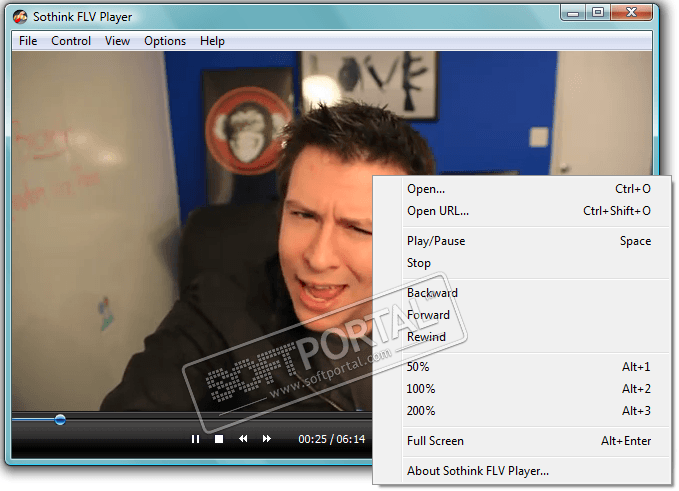Open the View menu
Screen dimensions: 679x491
click(117, 41)
